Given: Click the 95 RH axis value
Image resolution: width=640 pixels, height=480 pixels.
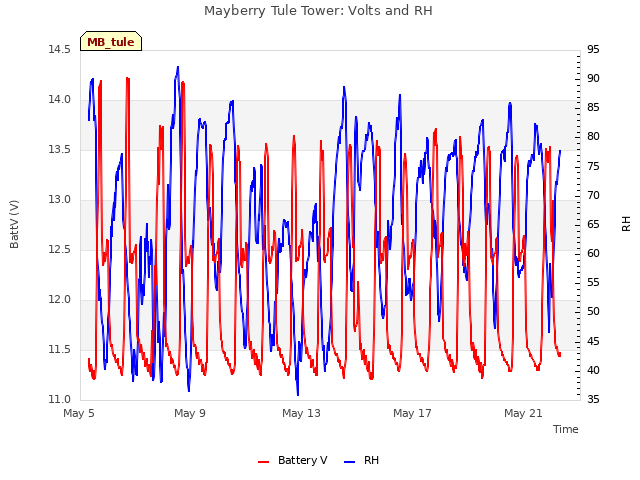Looking at the screenshot, I should (x=593, y=49).
